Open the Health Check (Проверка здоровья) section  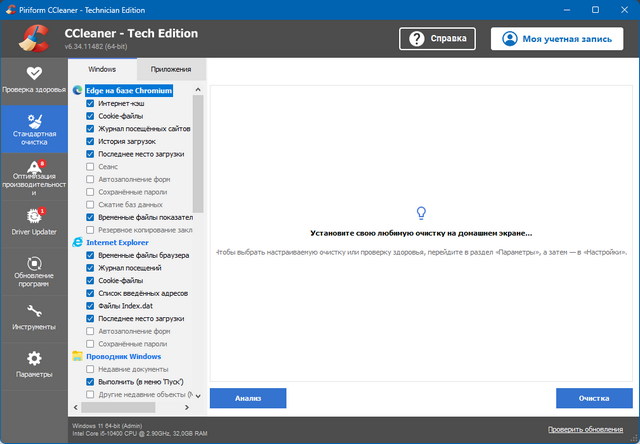(x=34, y=80)
